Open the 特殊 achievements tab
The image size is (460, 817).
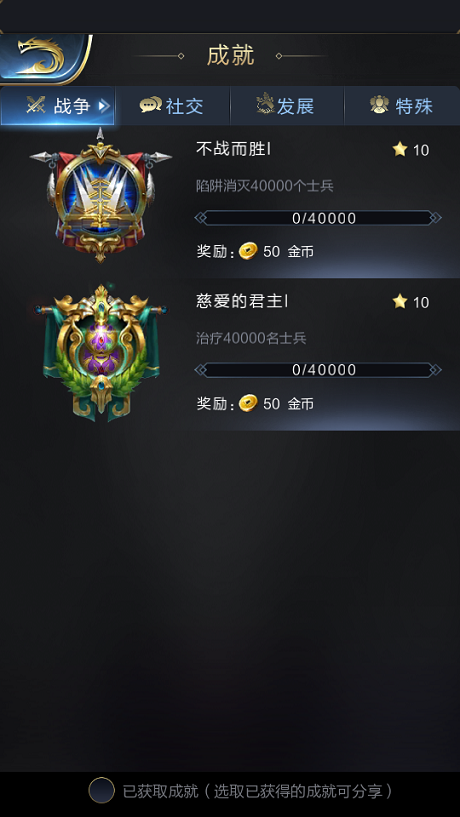[402, 106]
